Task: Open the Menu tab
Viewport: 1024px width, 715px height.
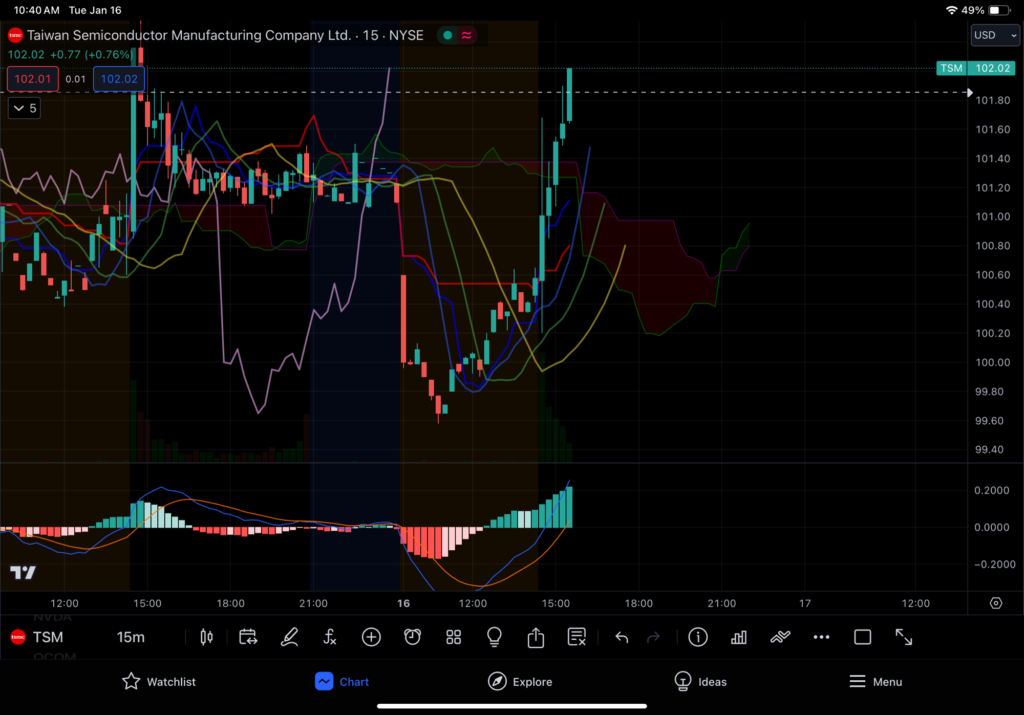Action: [875, 682]
